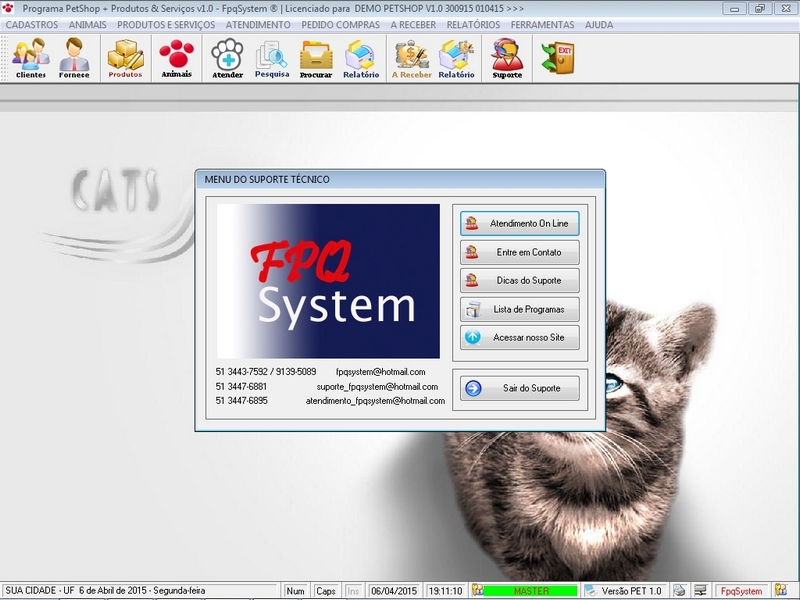Screen dimensions: 800x600
Task: Click the red FpqSystem status bar label
Action: 741,591
